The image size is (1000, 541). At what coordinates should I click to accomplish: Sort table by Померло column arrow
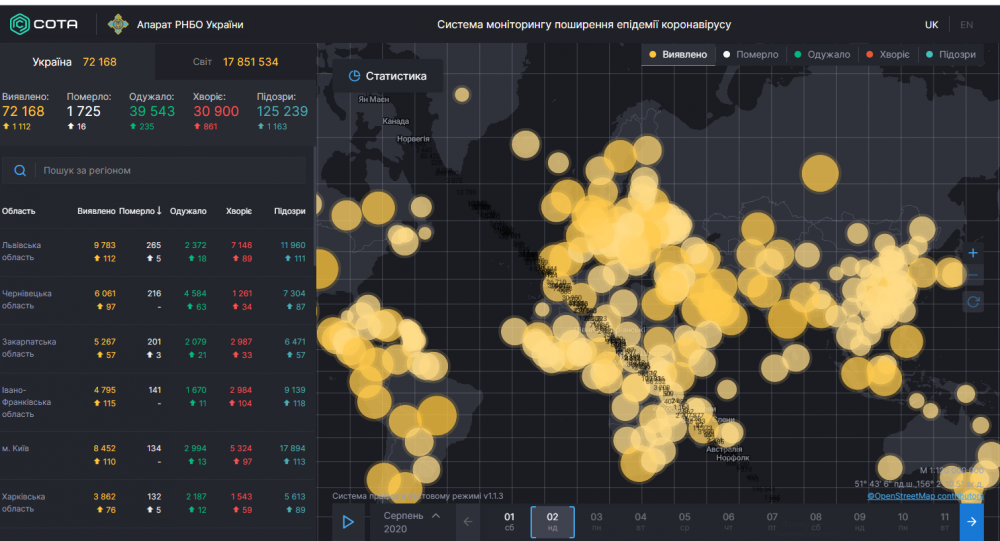(x=158, y=211)
